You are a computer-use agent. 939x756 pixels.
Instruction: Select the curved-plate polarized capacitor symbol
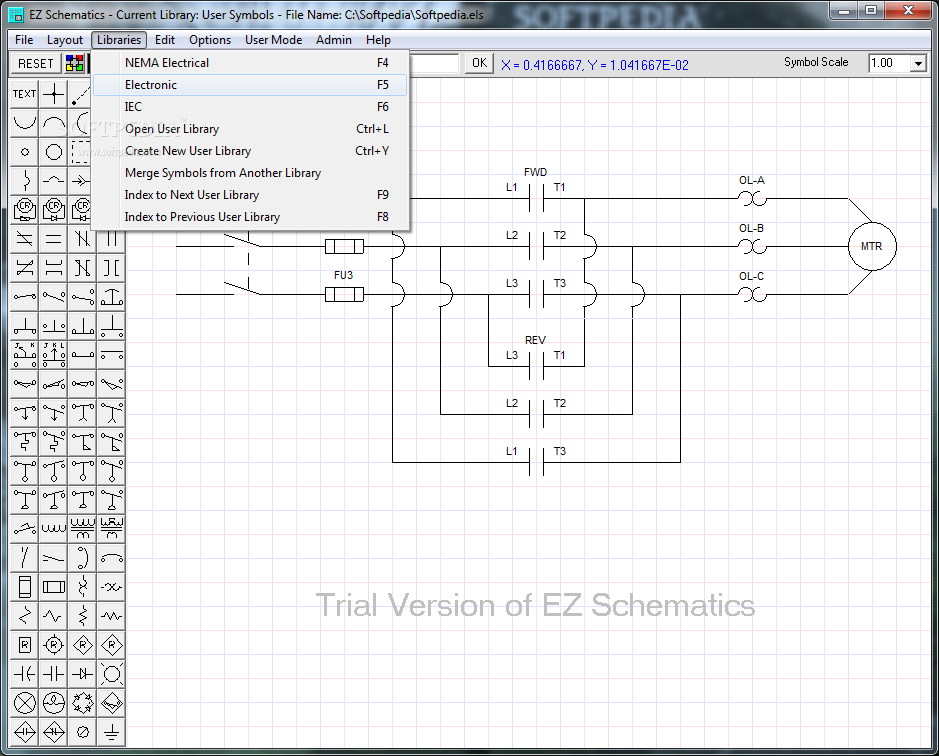tap(25, 675)
